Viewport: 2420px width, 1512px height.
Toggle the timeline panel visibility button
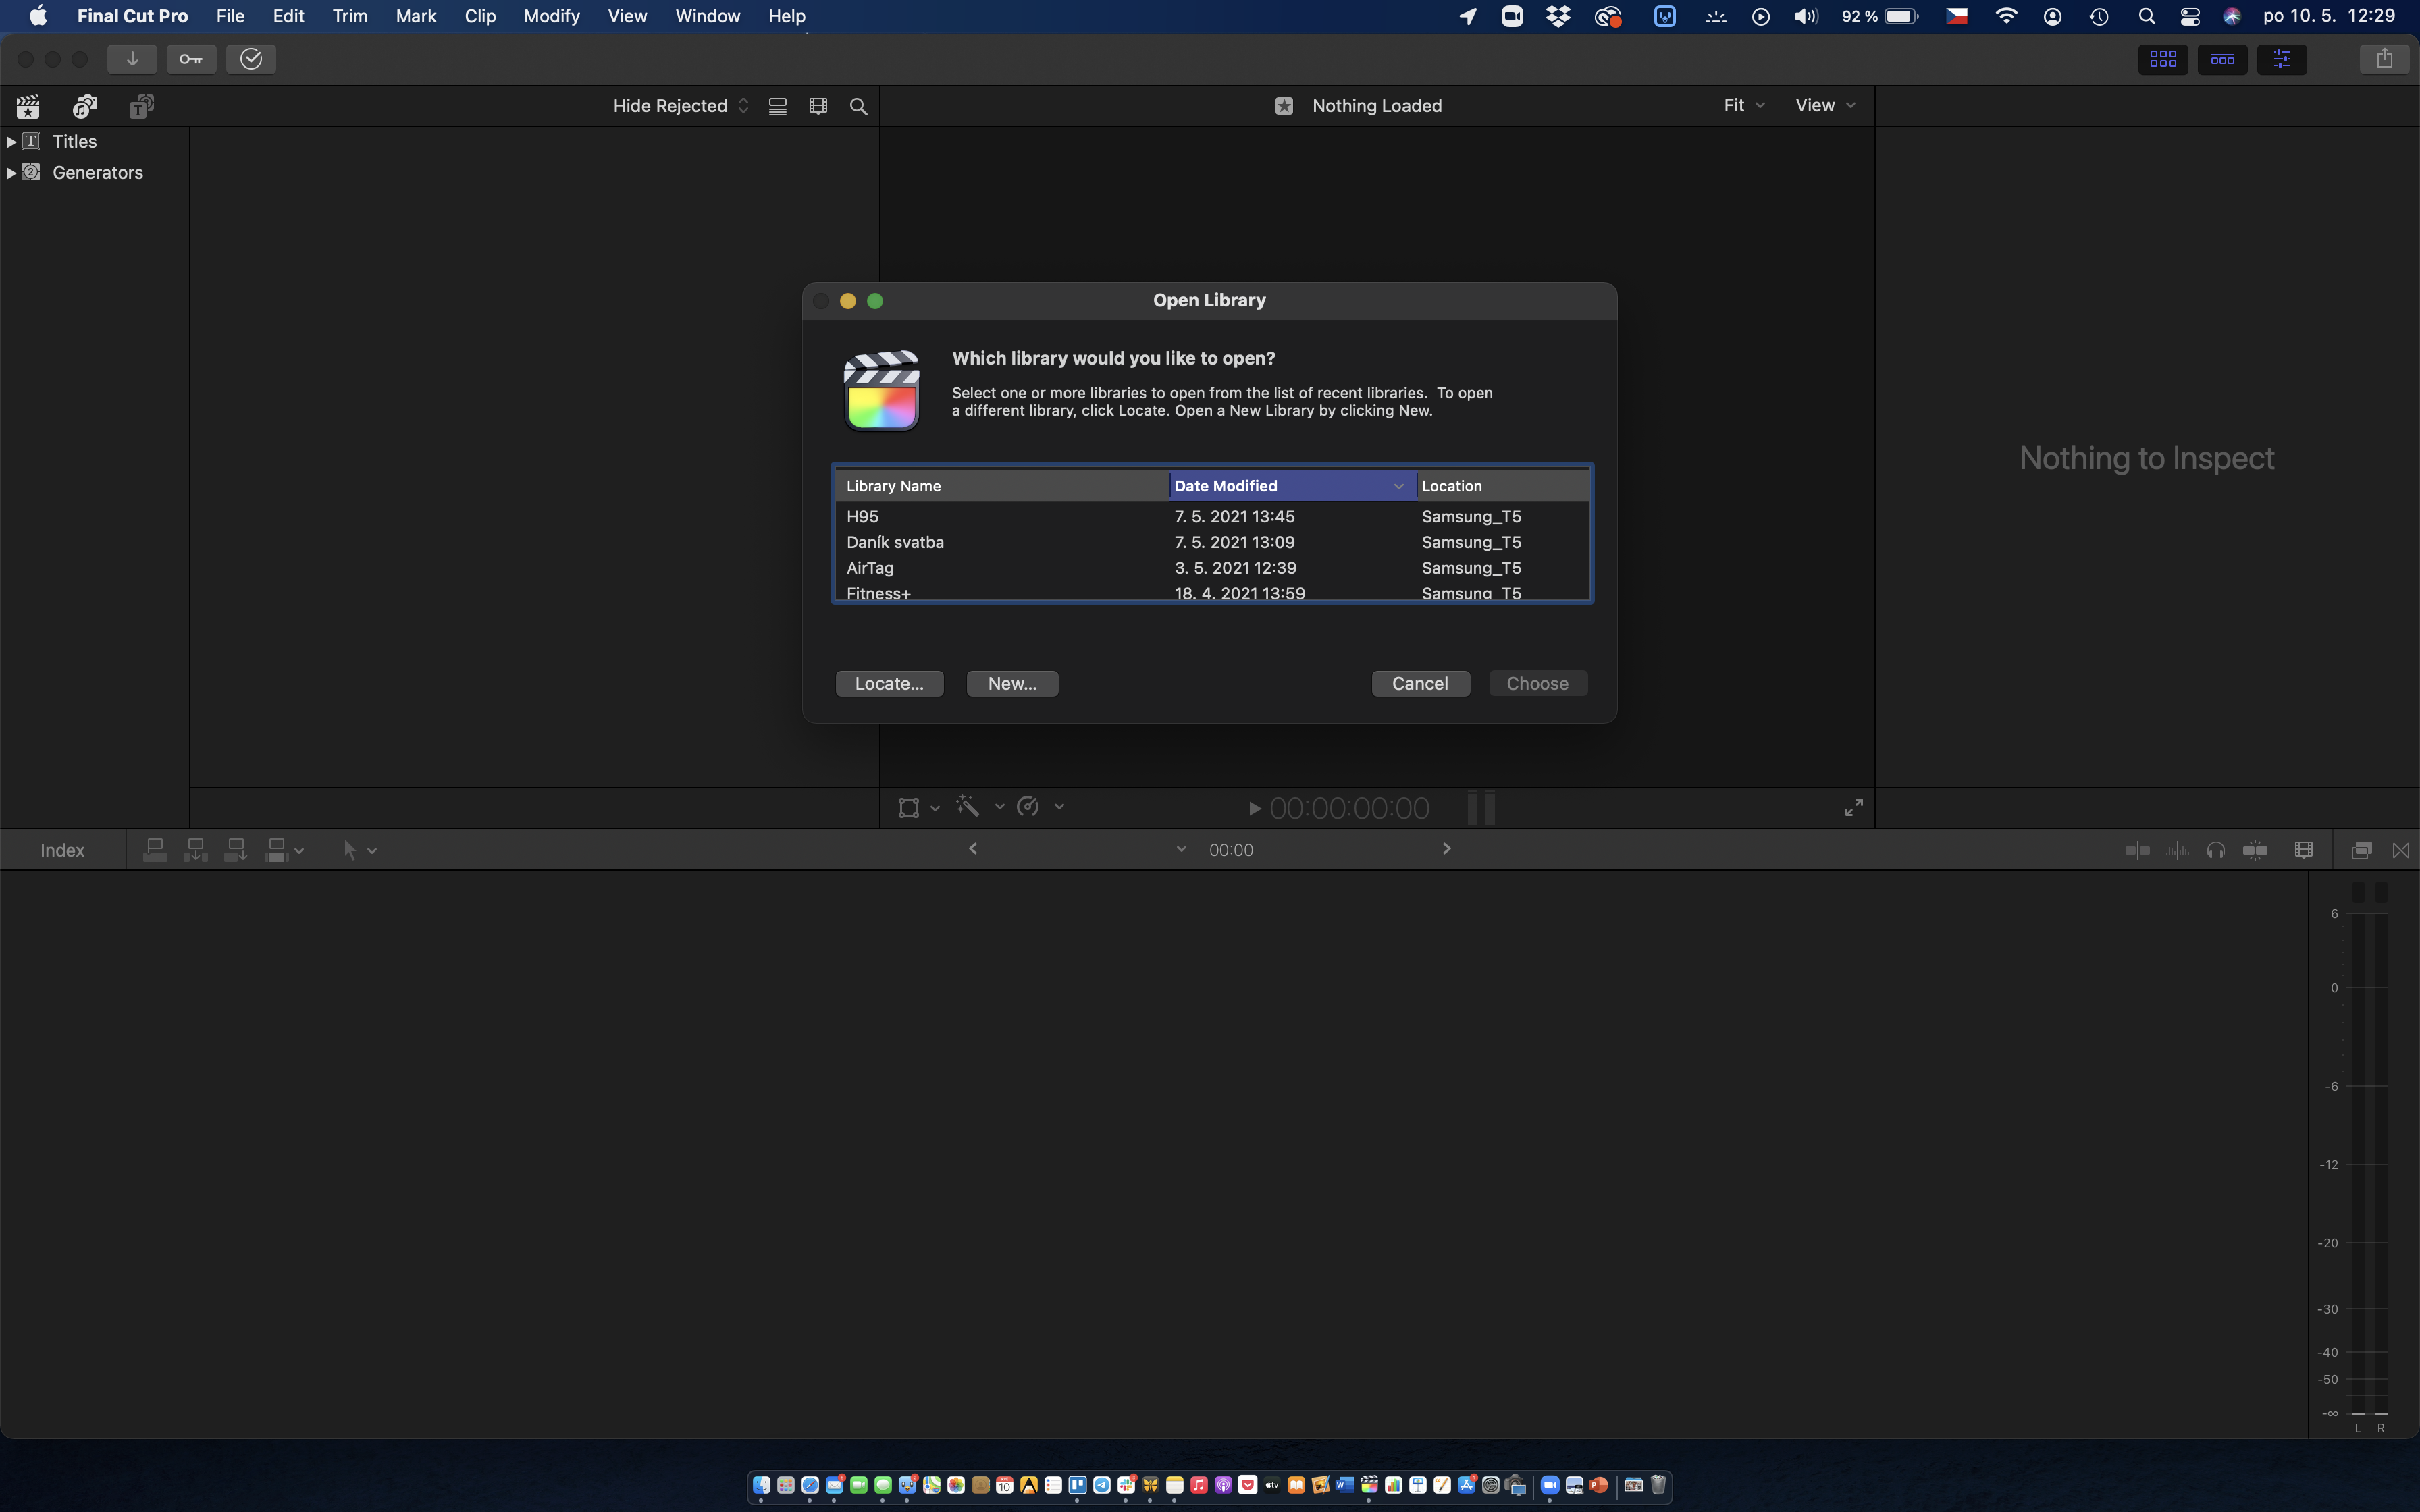pyautogui.click(x=2222, y=59)
